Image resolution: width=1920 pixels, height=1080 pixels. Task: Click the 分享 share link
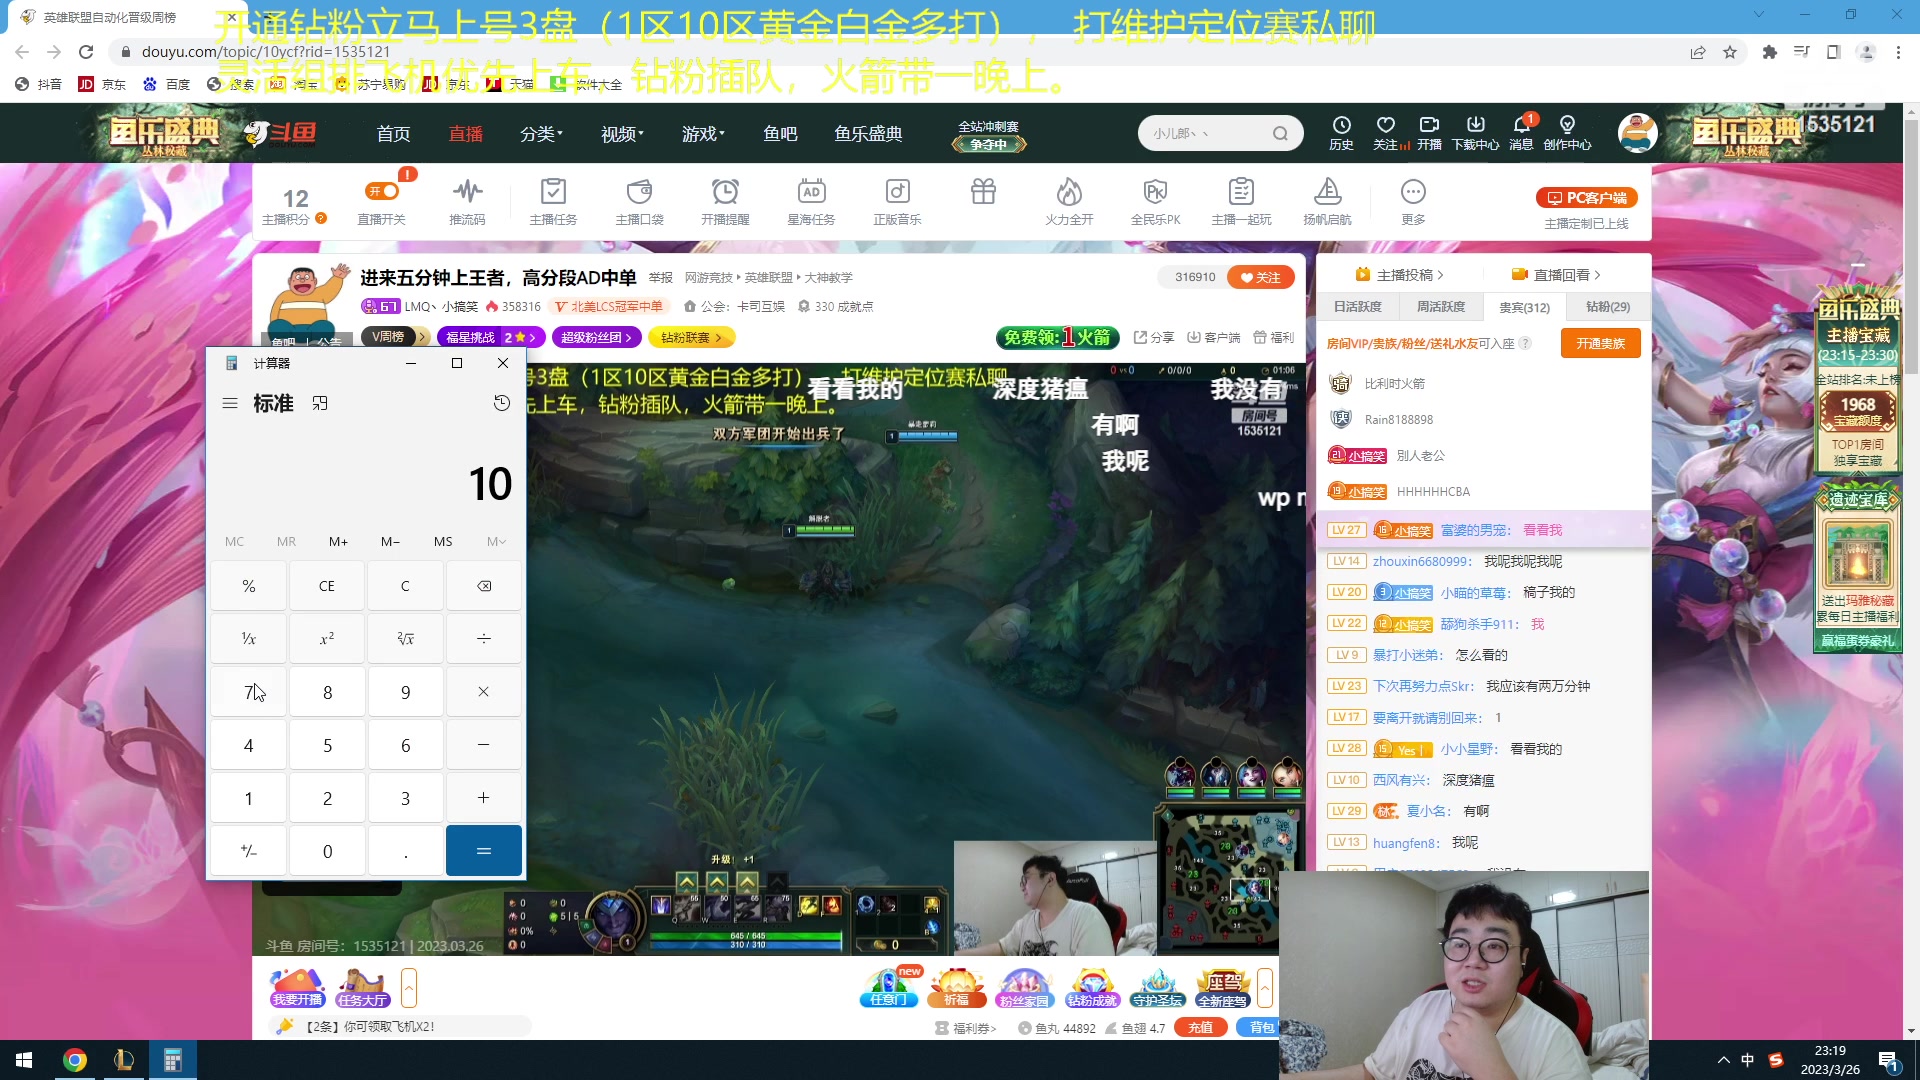1154,337
